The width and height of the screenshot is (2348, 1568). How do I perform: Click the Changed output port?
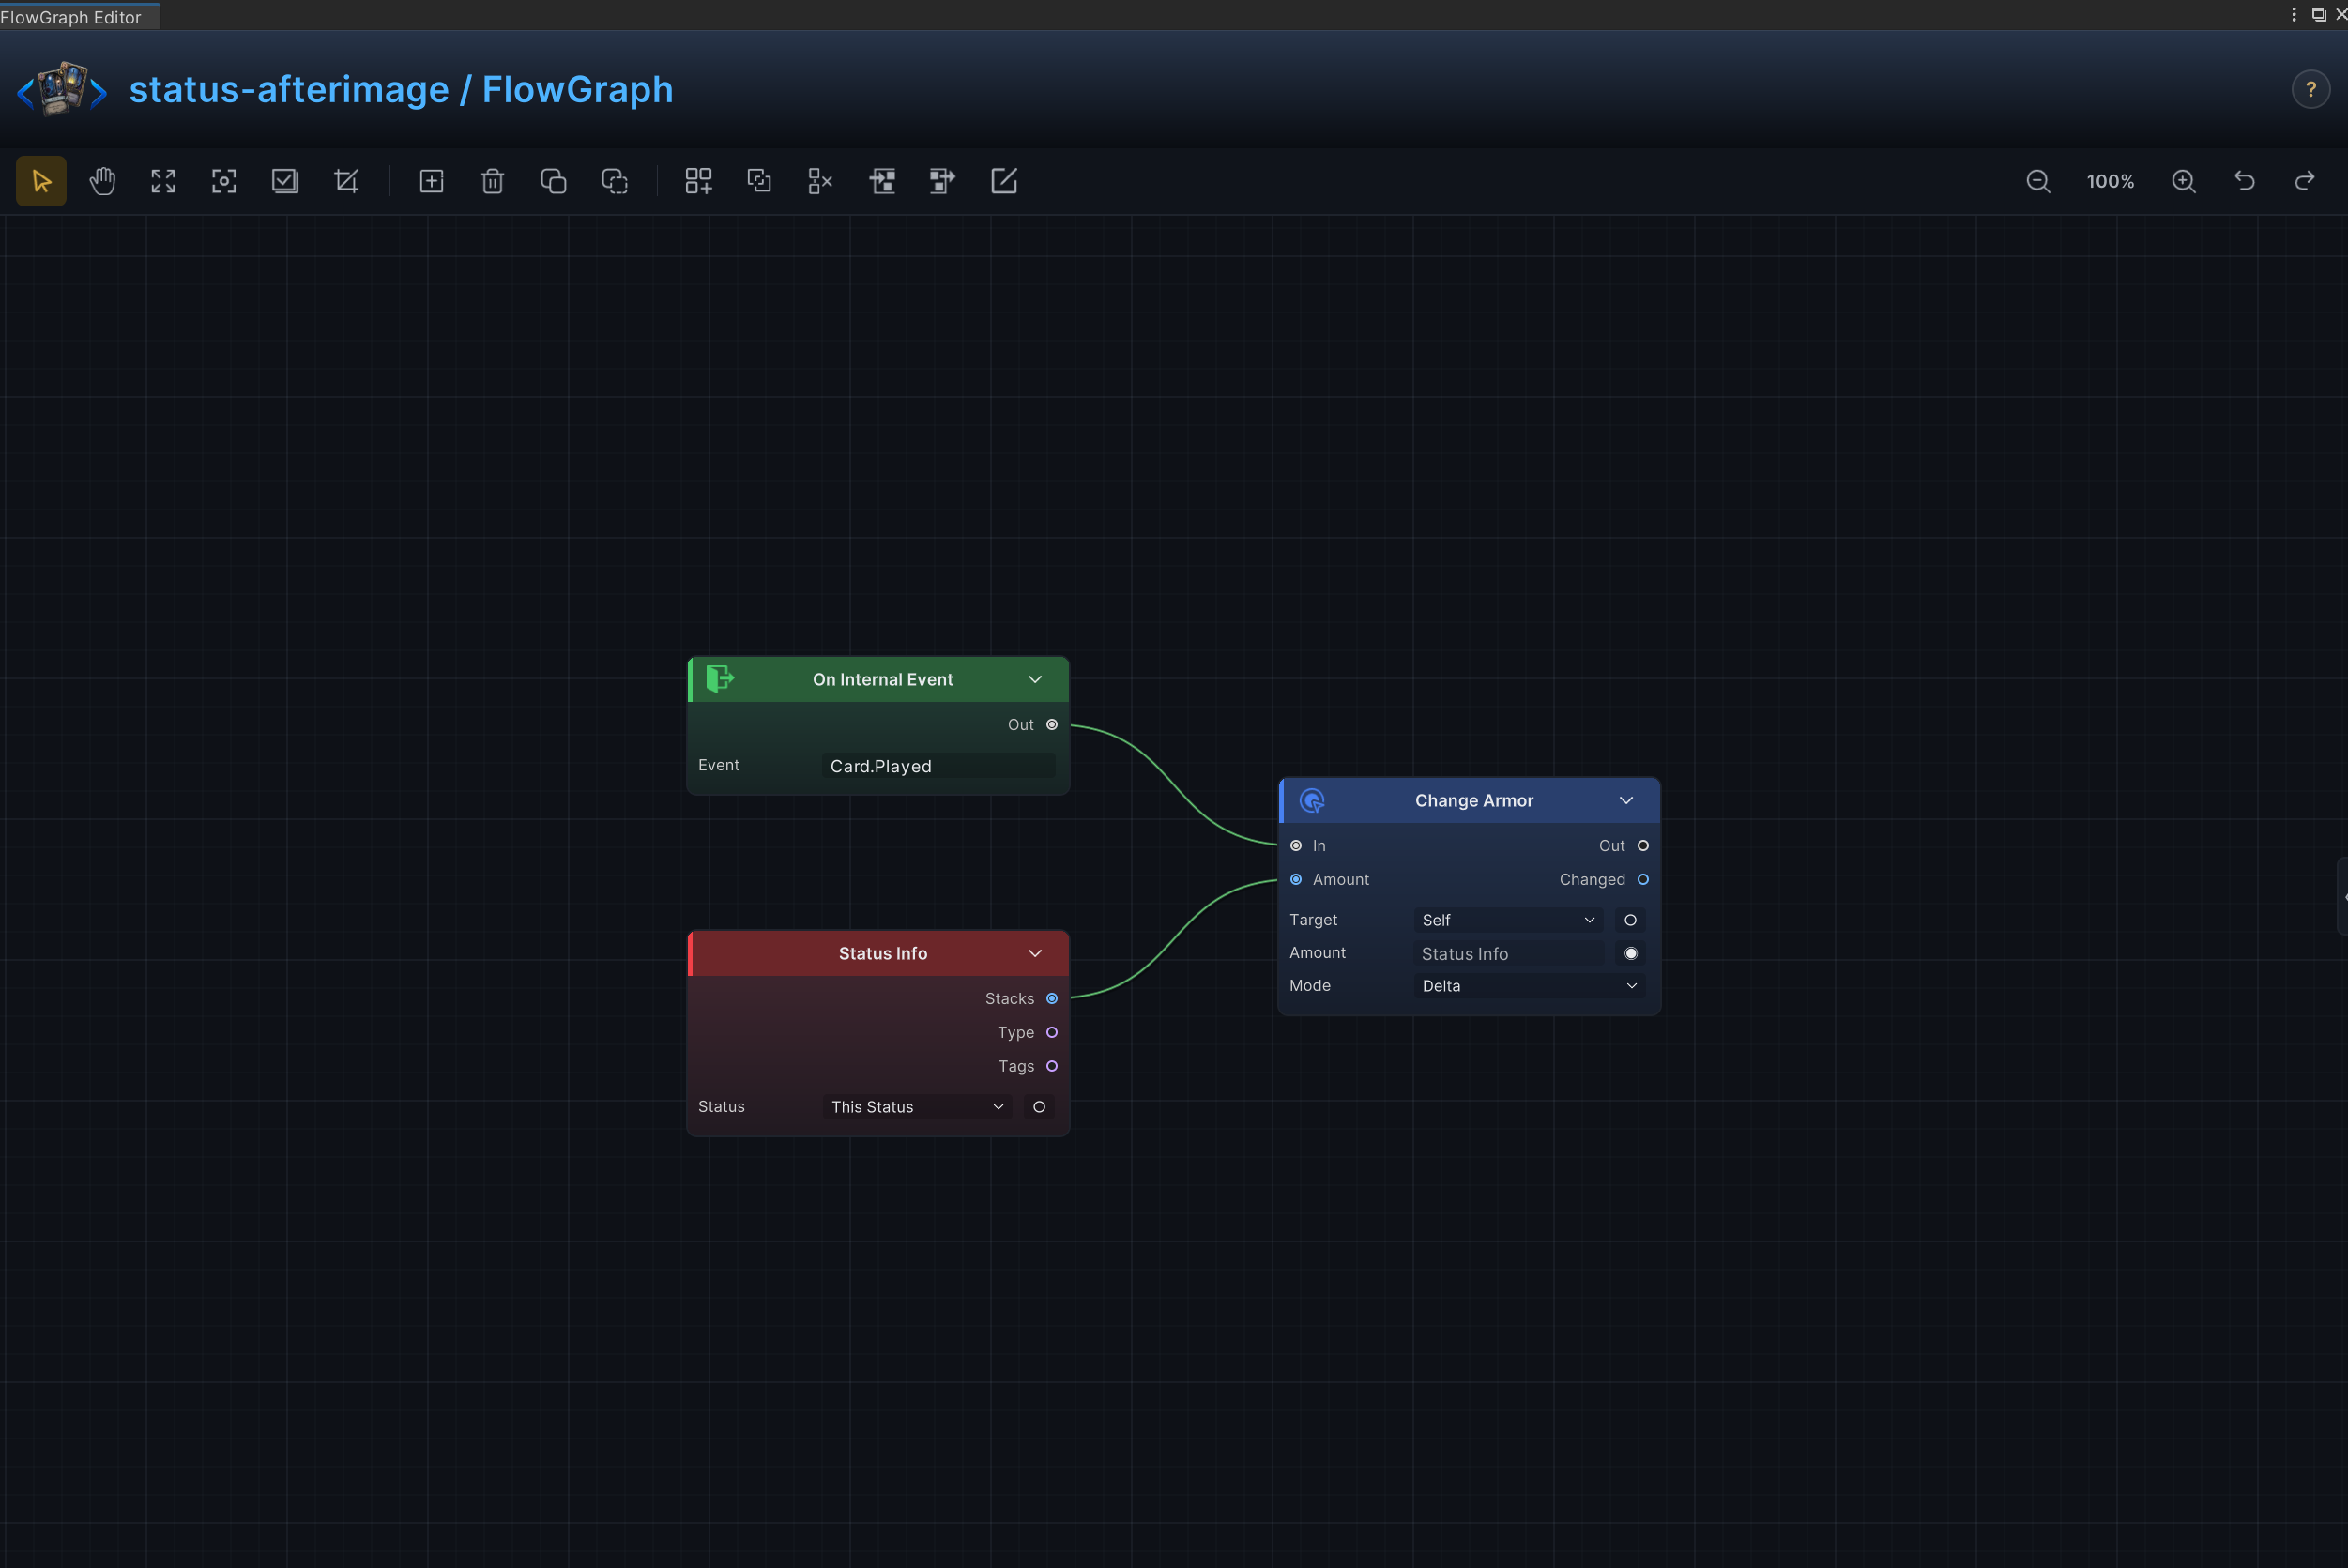pos(1643,880)
